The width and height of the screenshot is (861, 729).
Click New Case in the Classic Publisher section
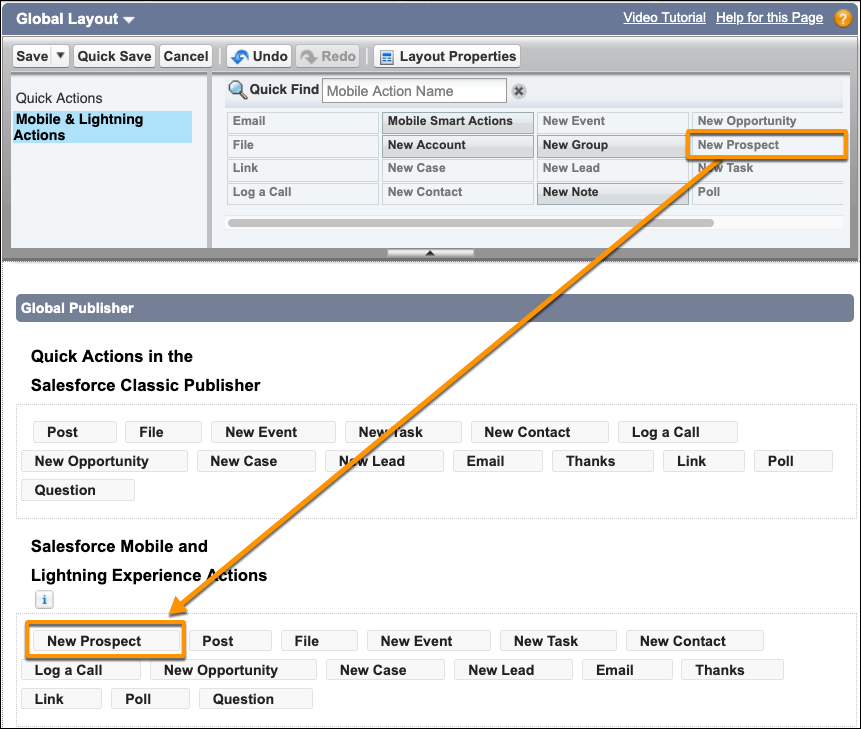click(x=256, y=461)
